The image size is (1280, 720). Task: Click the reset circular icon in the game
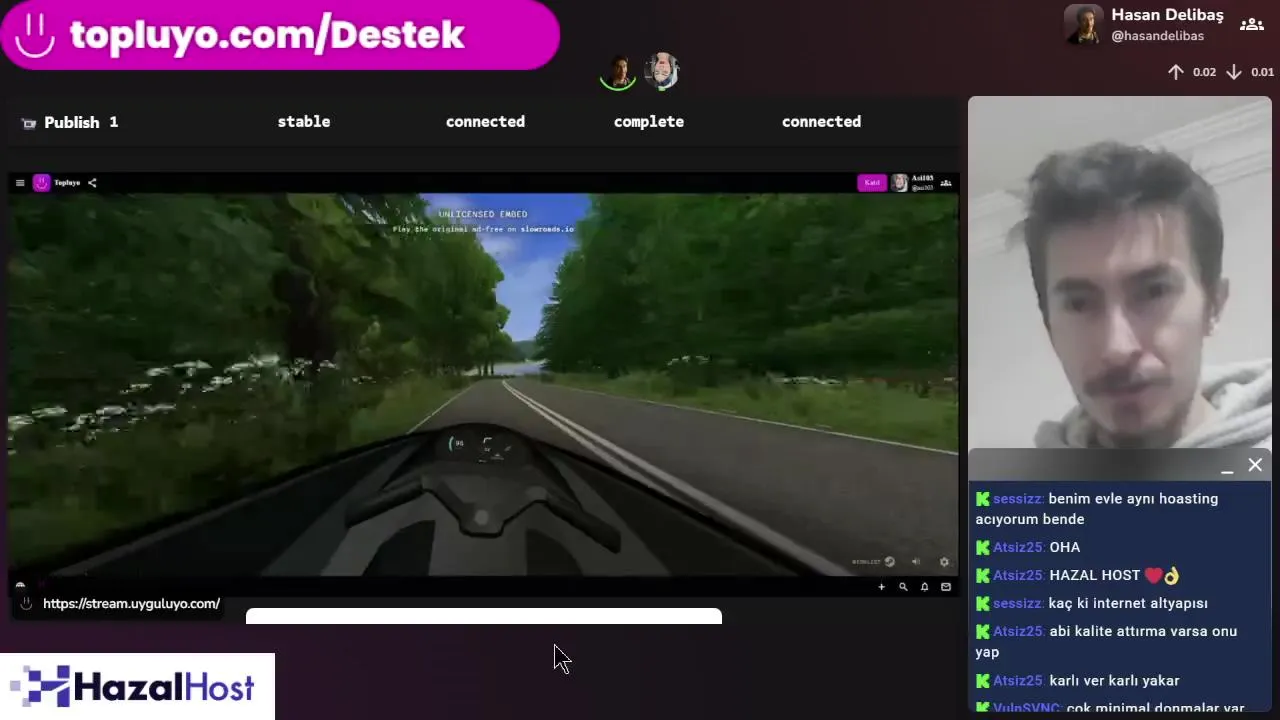pos(889,562)
